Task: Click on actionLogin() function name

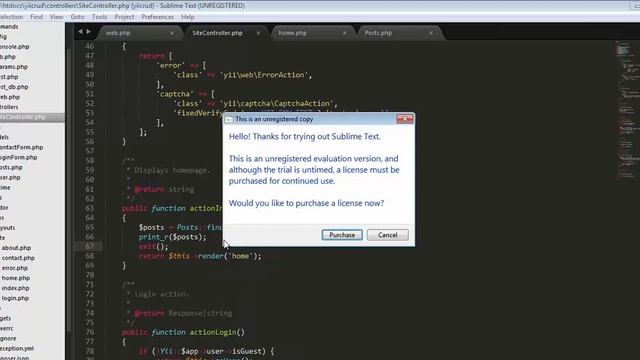Action: (x=217, y=332)
